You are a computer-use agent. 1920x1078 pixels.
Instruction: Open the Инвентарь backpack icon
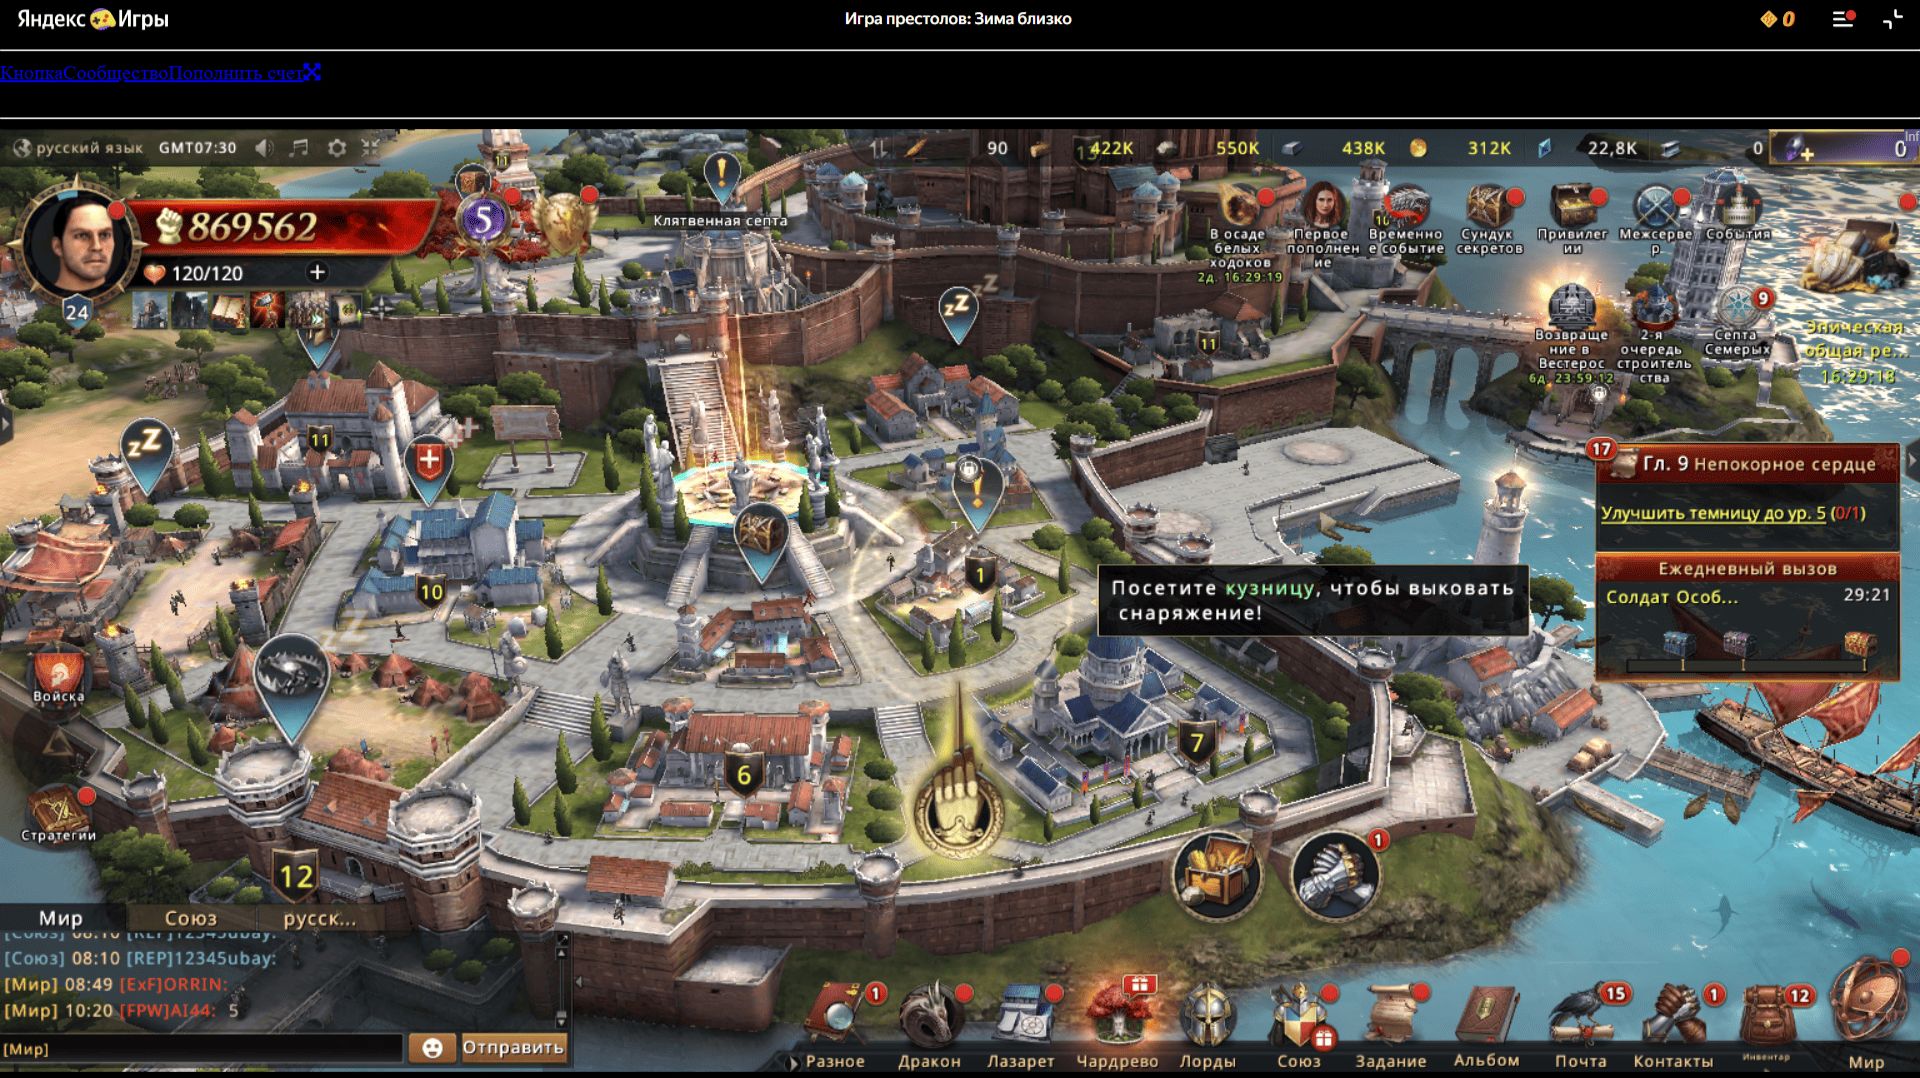[x=1766, y=1015]
